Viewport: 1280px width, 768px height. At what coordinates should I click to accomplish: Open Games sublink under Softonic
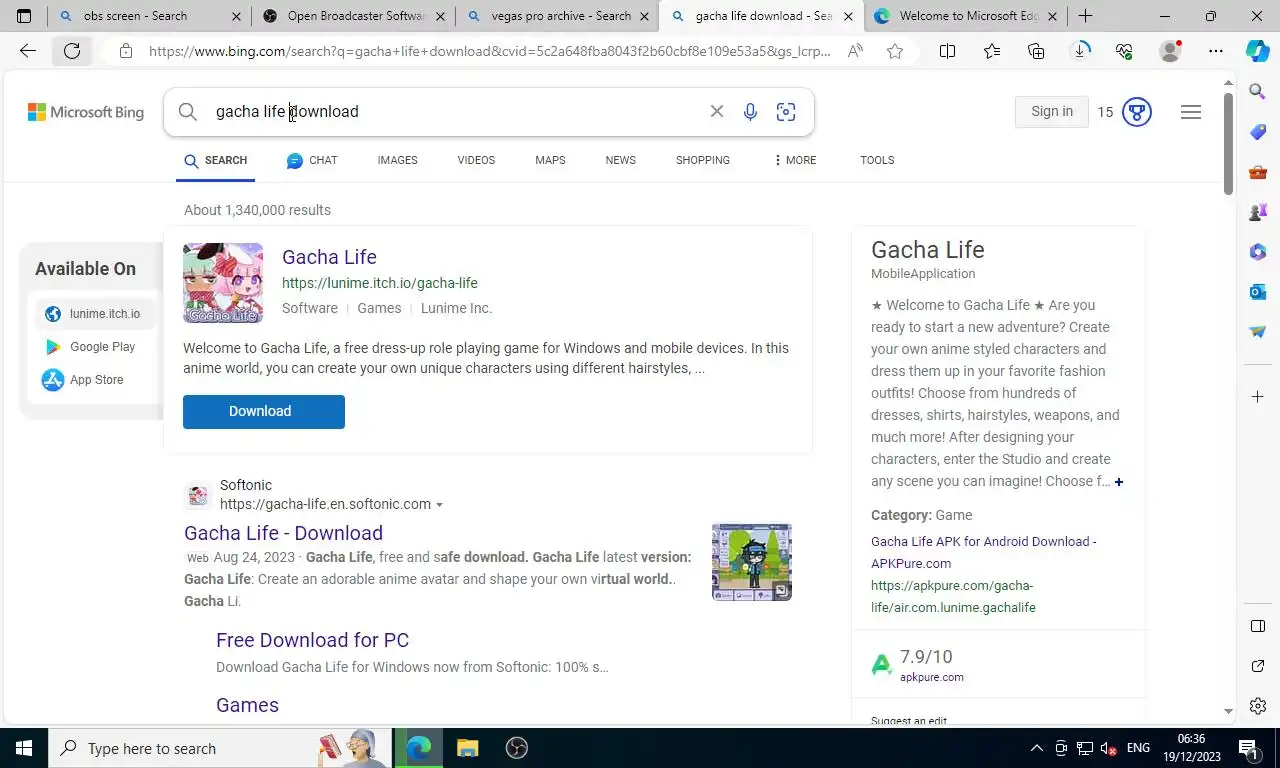247,705
